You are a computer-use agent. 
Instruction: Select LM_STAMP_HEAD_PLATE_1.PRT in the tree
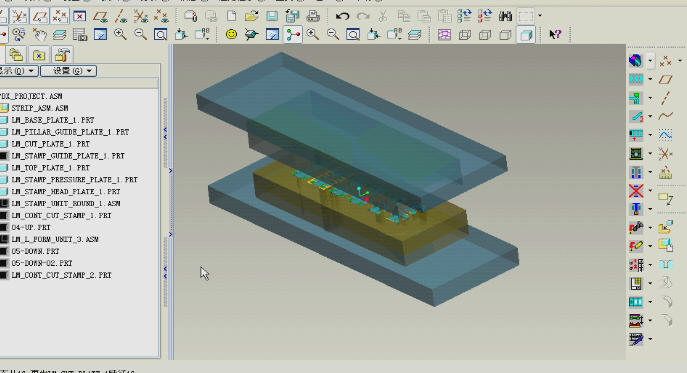click(66, 192)
